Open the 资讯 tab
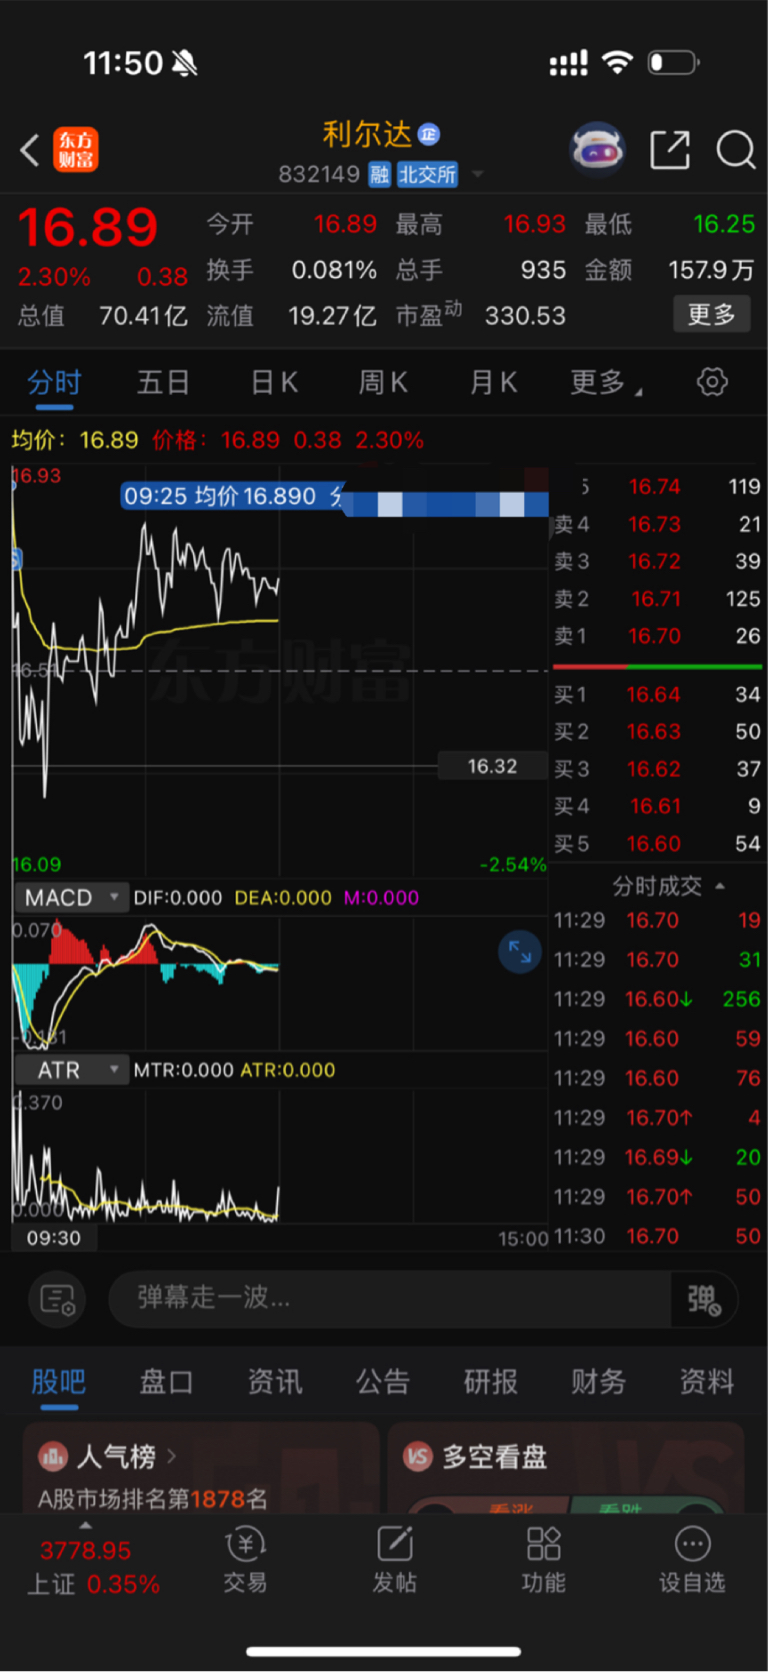The width and height of the screenshot is (768, 1672). [274, 1382]
